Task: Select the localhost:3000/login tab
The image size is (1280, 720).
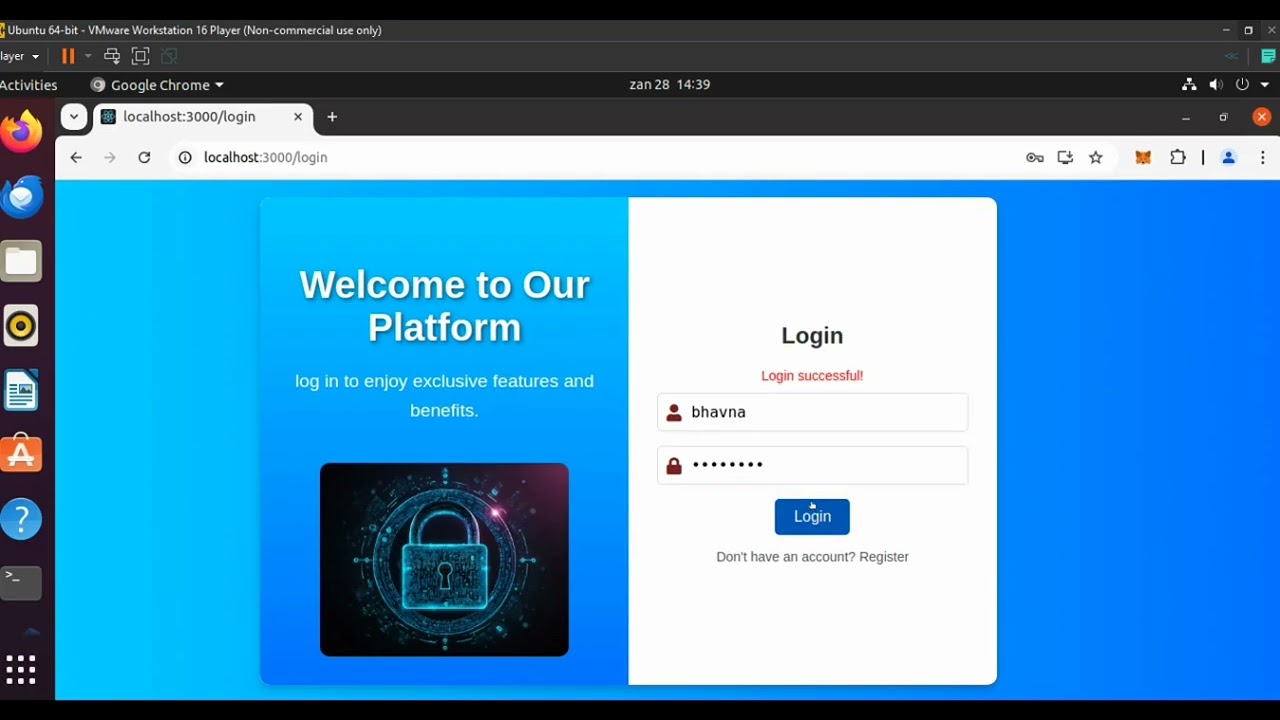Action: tap(203, 117)
